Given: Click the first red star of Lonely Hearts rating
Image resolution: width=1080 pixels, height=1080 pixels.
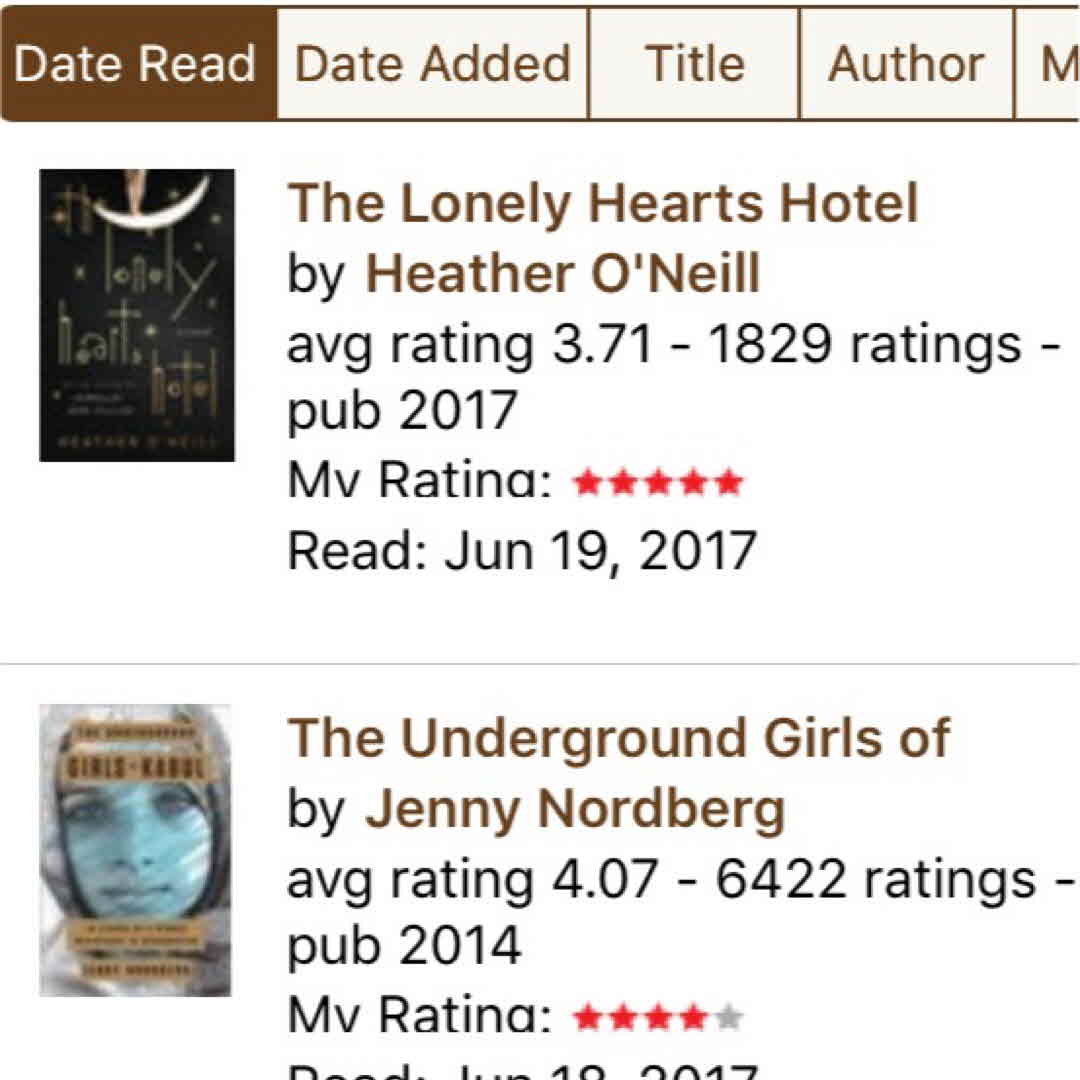Looking at the screenshot, I should (589, 484).
